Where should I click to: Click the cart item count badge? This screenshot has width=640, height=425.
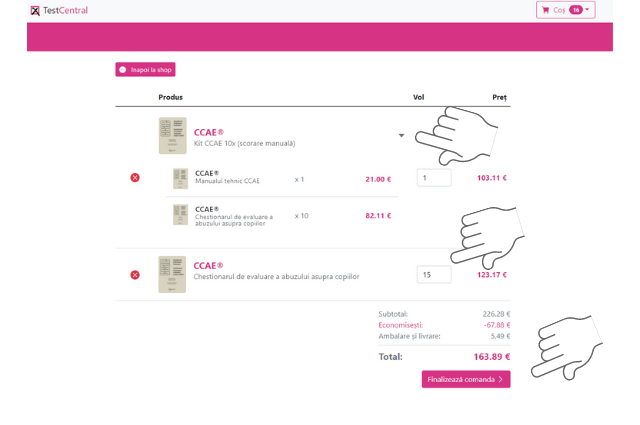pyautogui.click(x=576, y=10)
